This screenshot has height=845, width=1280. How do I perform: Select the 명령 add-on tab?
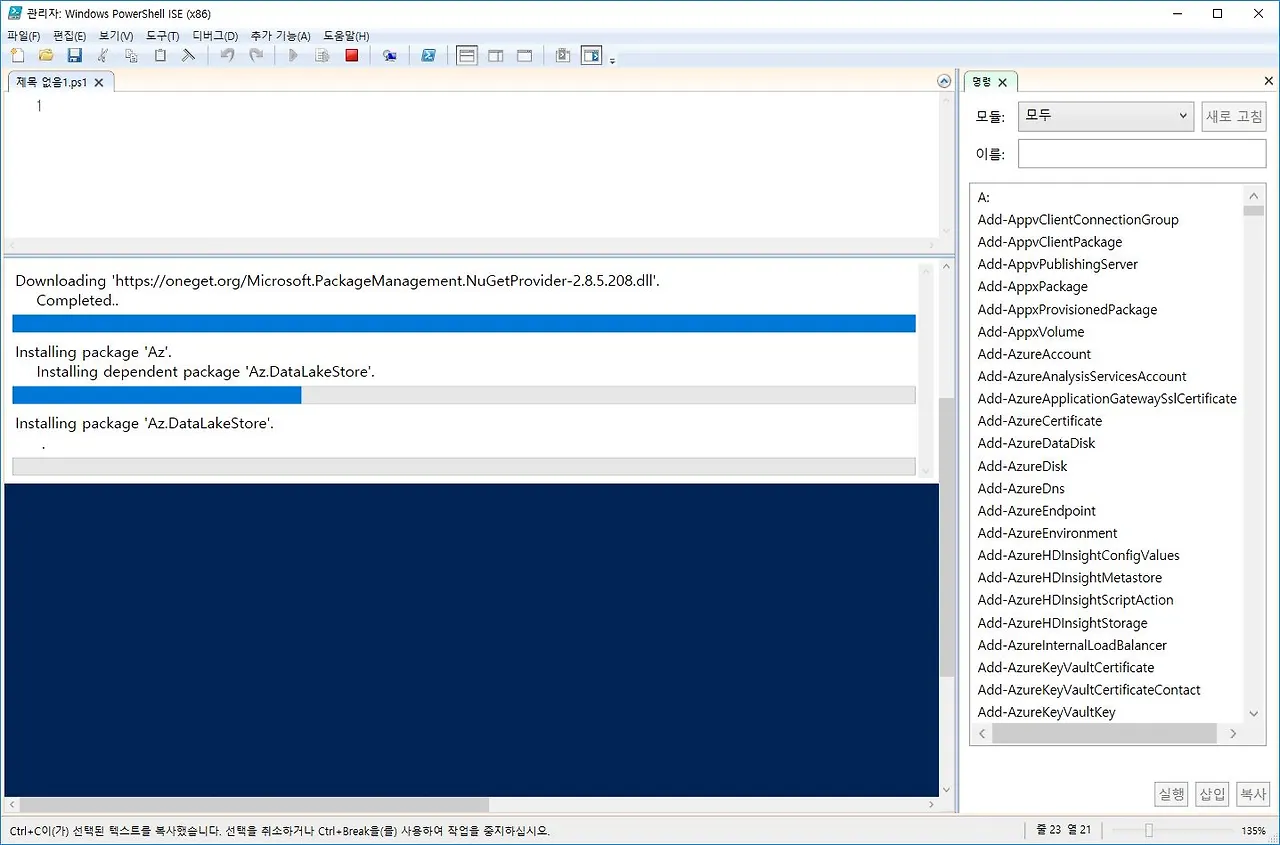[x=981, y=82]
